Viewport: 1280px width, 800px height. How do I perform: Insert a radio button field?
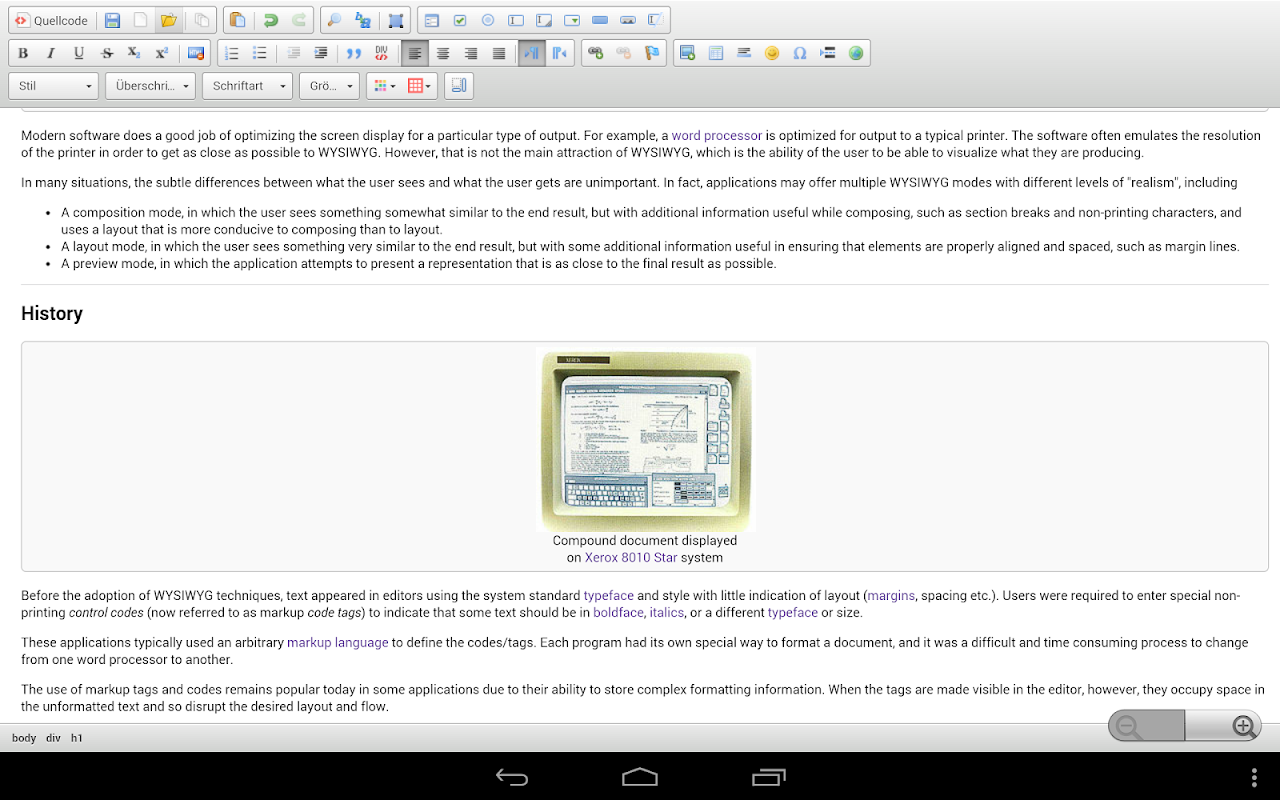488,20
